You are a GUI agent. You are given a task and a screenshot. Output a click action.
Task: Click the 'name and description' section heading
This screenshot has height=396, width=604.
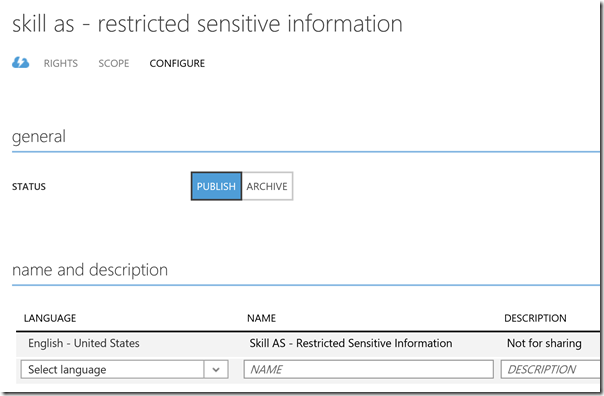90,270
